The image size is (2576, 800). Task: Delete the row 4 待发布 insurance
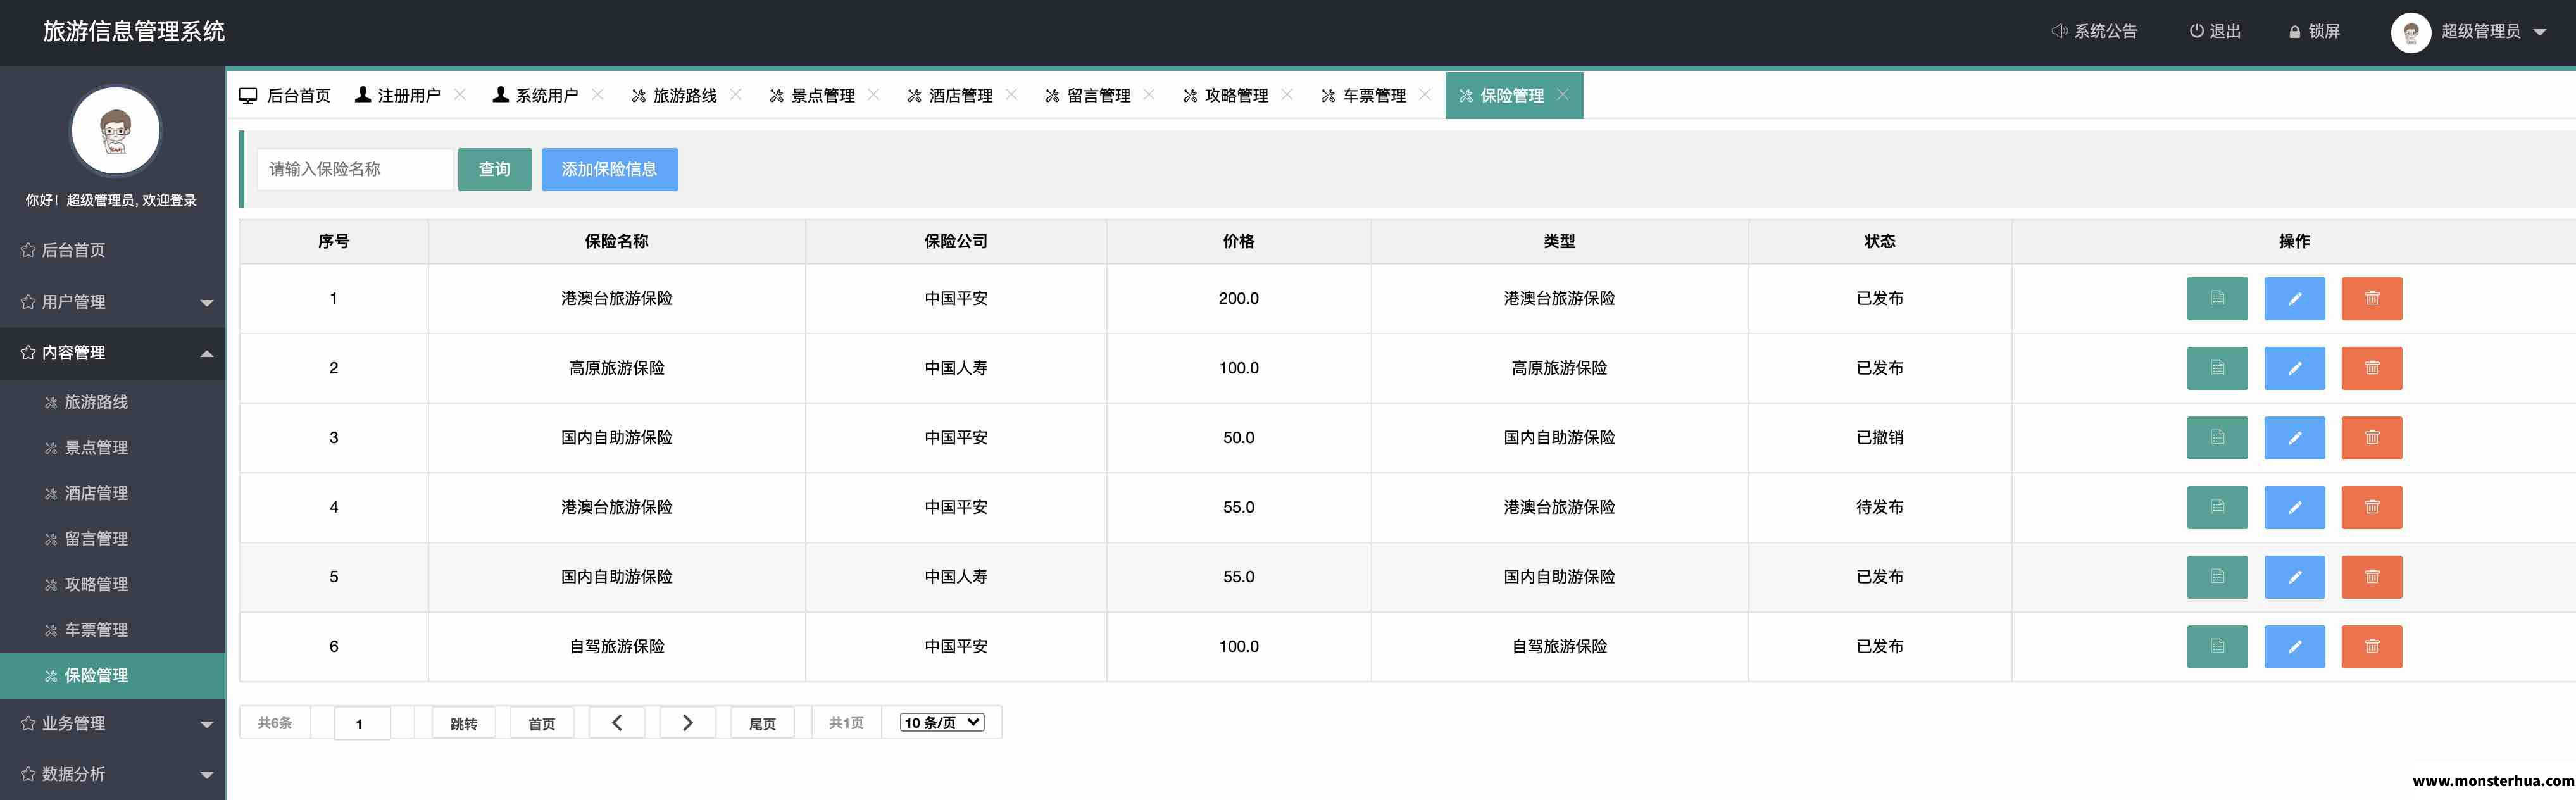click(2371, 507)
